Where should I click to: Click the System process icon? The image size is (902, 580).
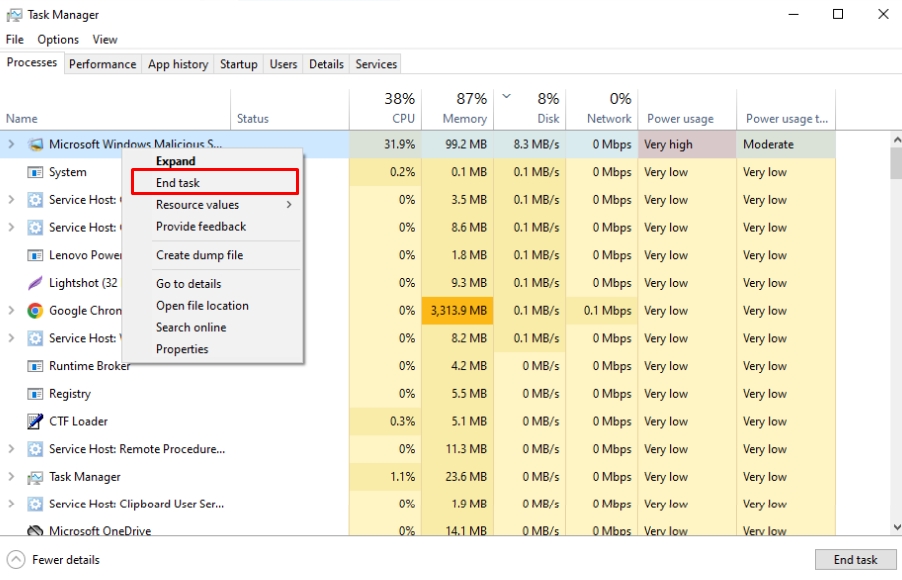coord(35,172)
